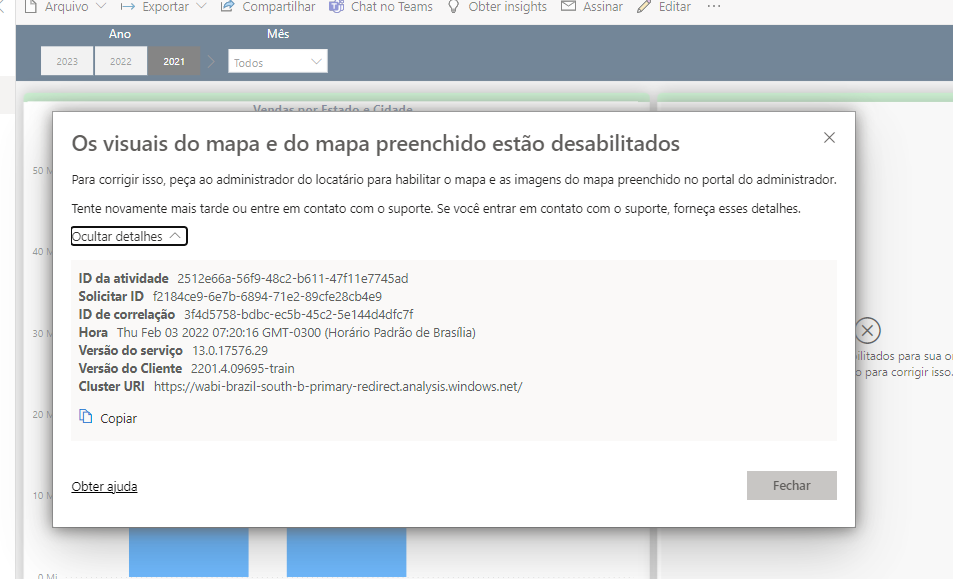Click the Exportar arrow icon
Screen dimensions: 953x579
pyautogui.click(x=128, y=7)
